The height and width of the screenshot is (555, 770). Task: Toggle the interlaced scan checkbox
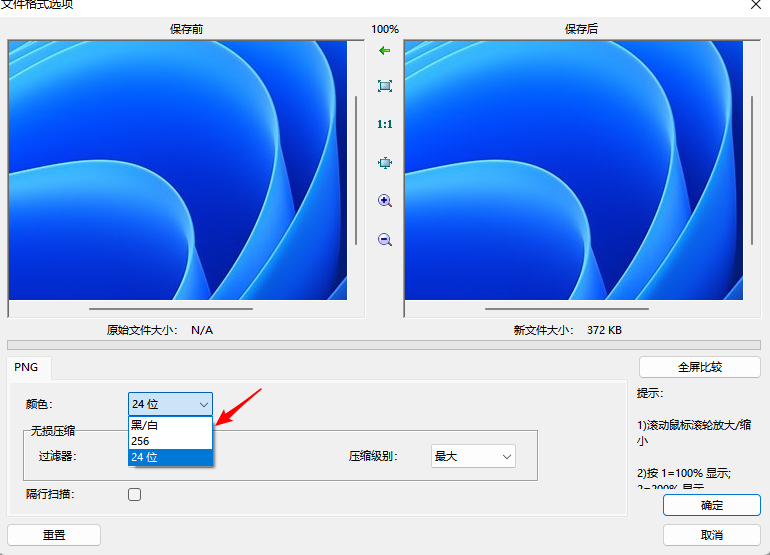click(x=135, y=494)
